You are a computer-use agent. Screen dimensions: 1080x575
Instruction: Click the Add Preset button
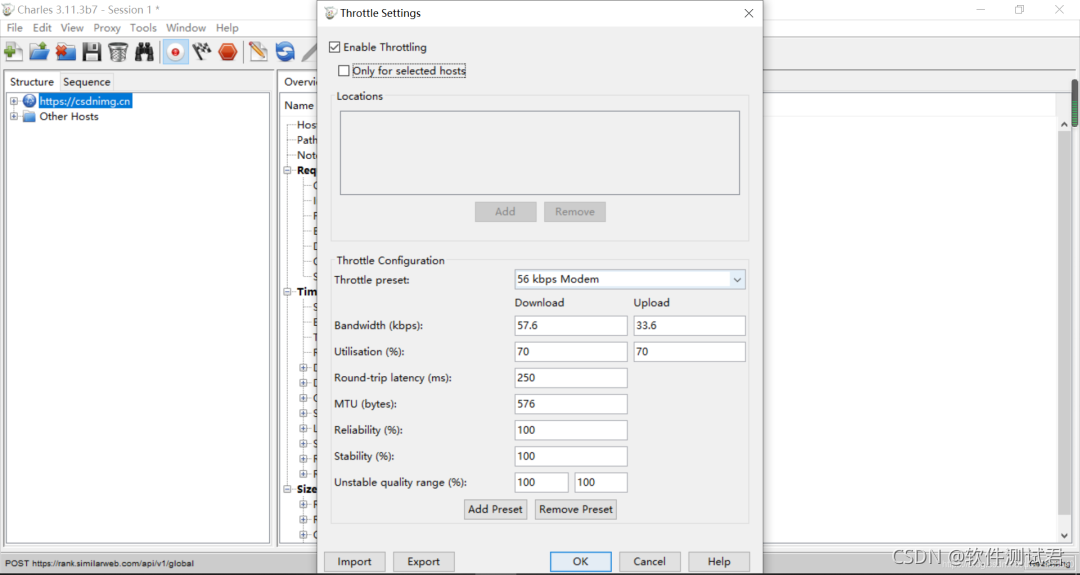[x=495, y=509]
